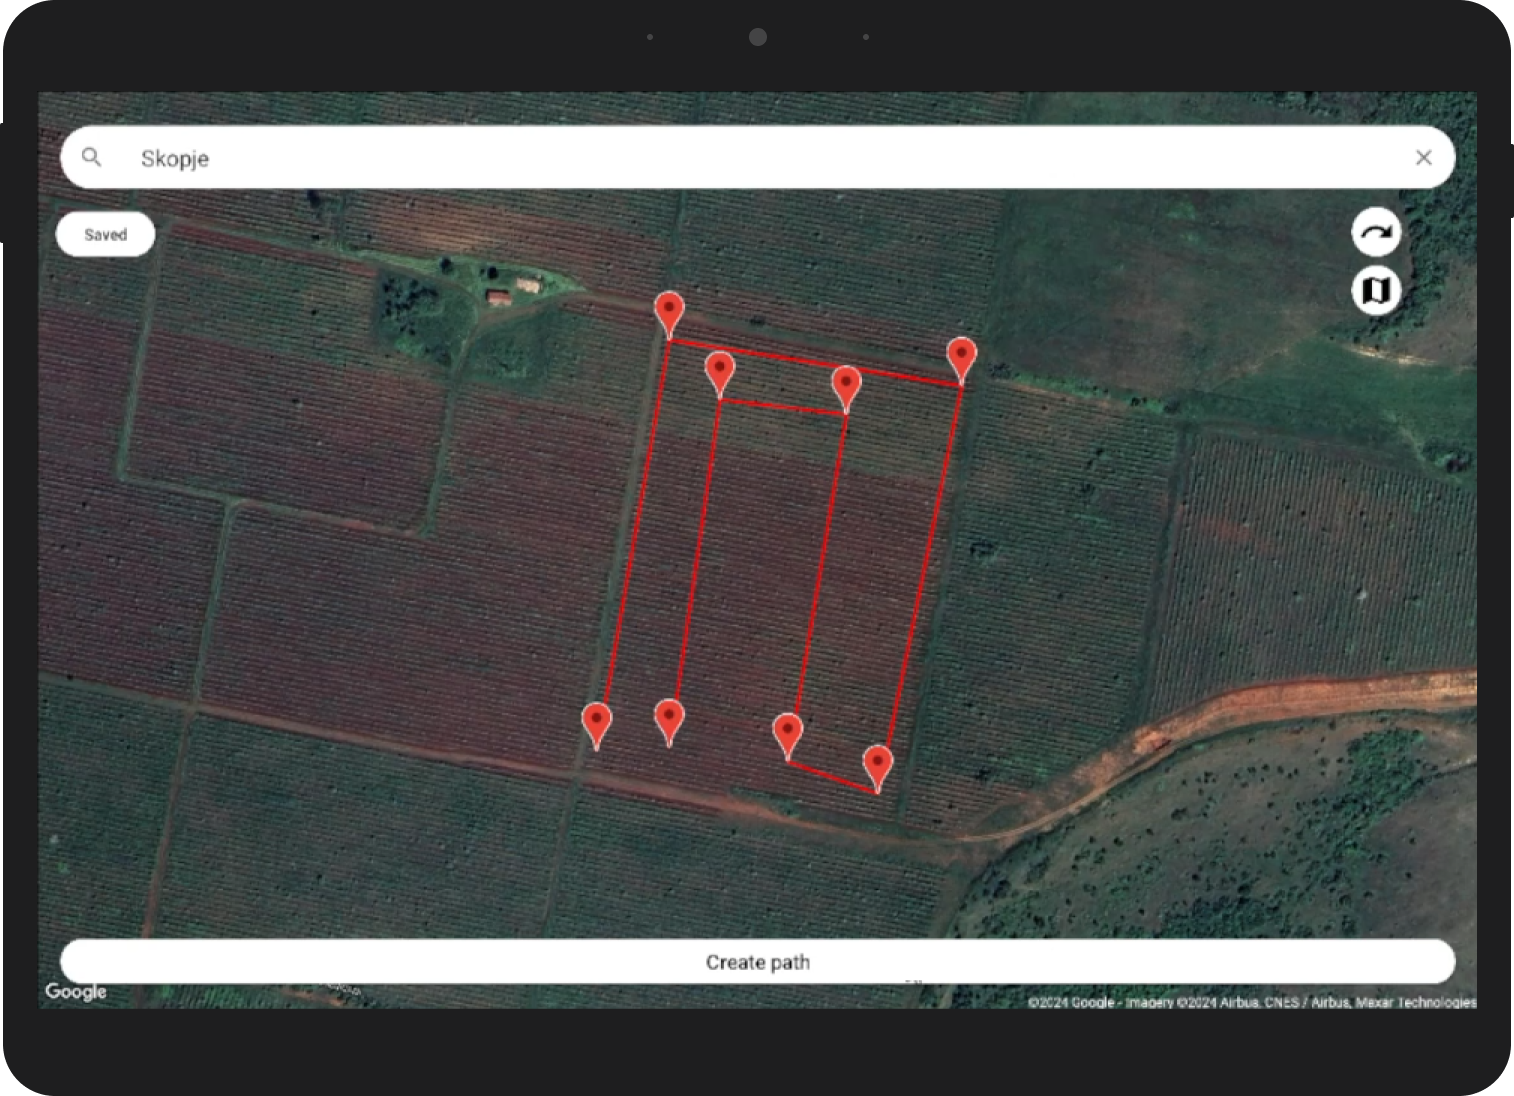Select the bottom-most waypoint pin of the path
1514x1096 pixels.
877,762
